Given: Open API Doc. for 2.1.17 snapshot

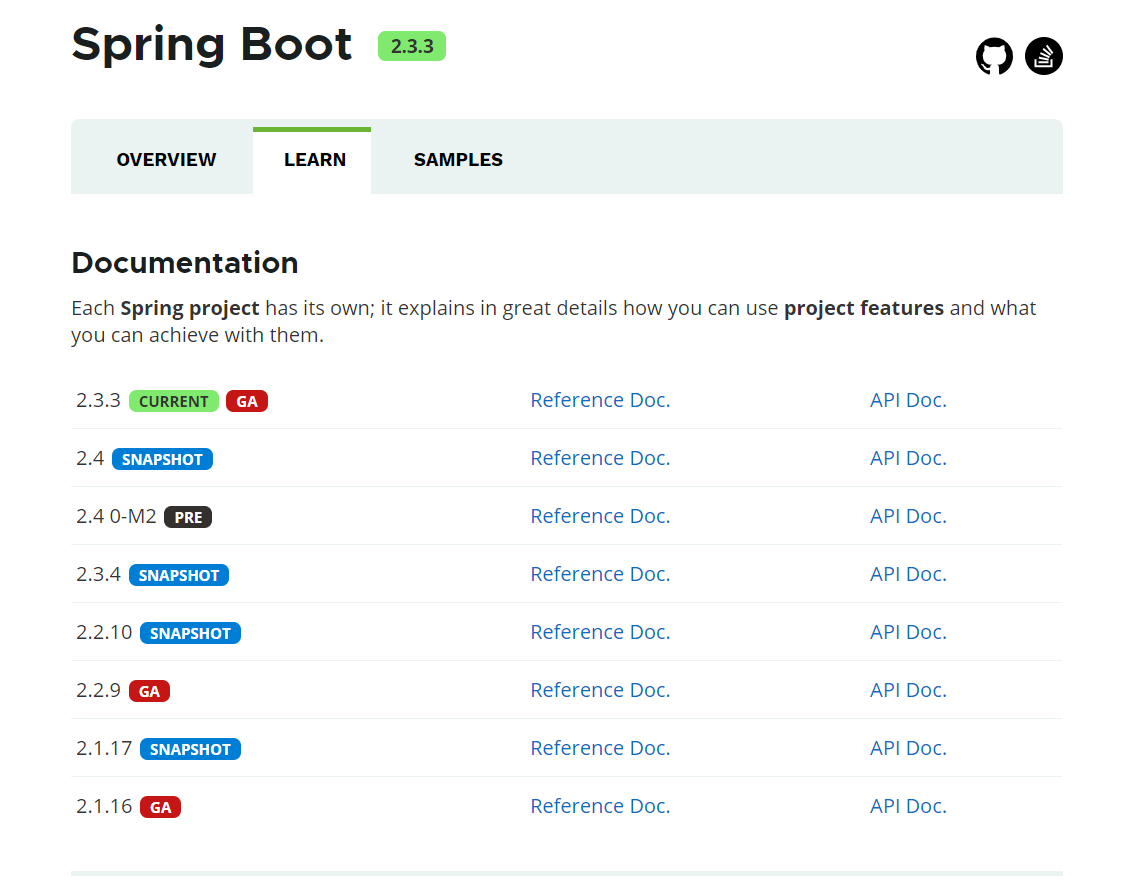Looking at the screenshot, I should click(x=908, y=748).
